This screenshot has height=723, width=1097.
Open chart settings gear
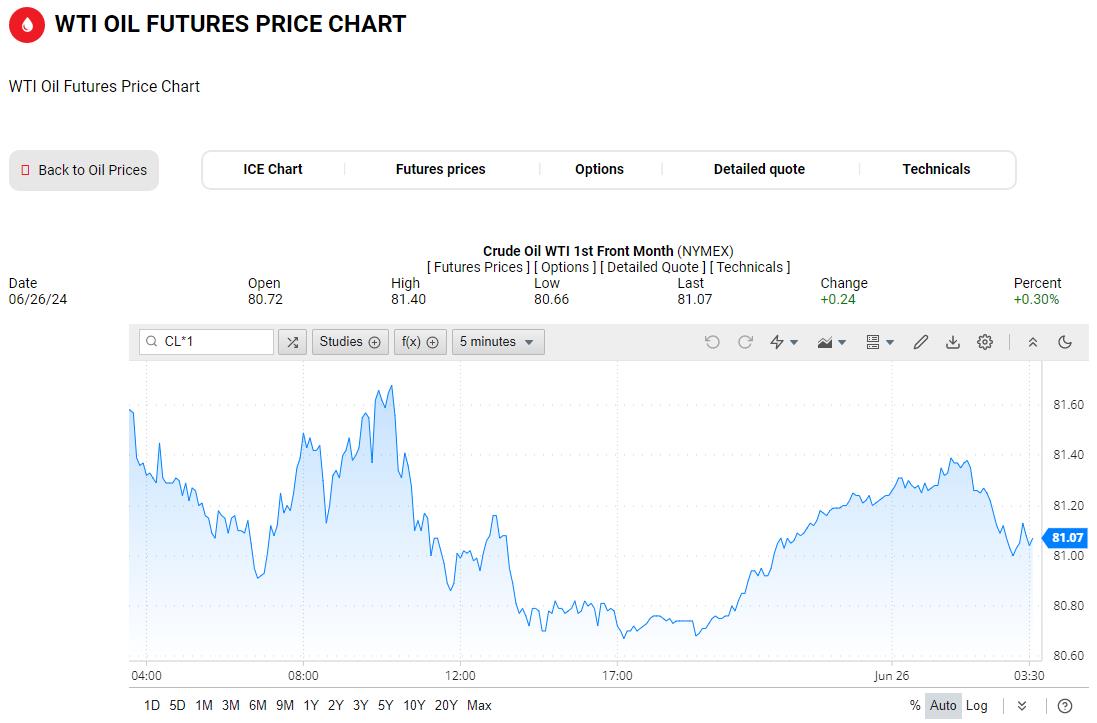click(x=985, y=342)
